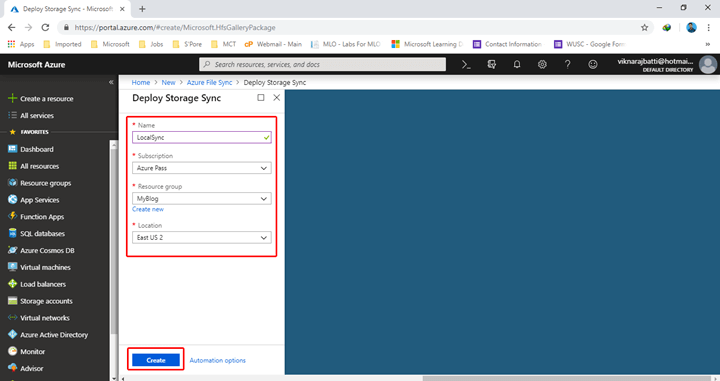The width and height of the screenshot is (720, 381).
Task: Click the Advisor icon in the sidebar
Action: tap(12, 368)
